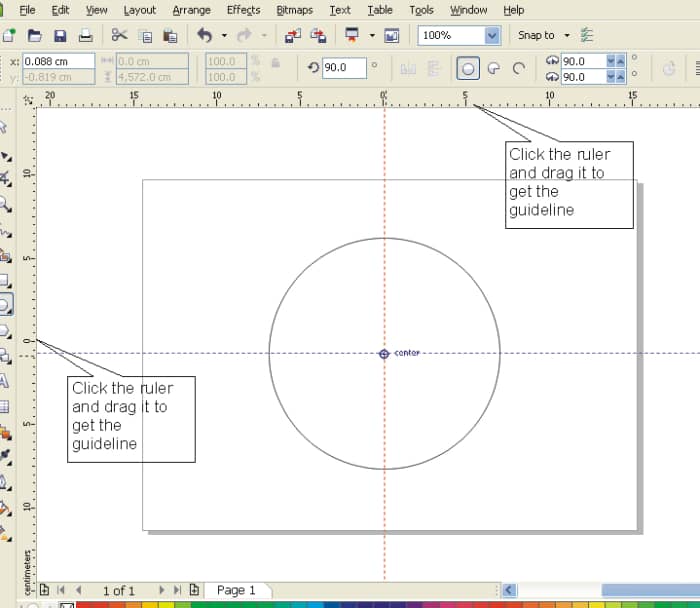Select the Zoom tool in the toolbox
Viewport: 700px width, 608px height.
5,204
